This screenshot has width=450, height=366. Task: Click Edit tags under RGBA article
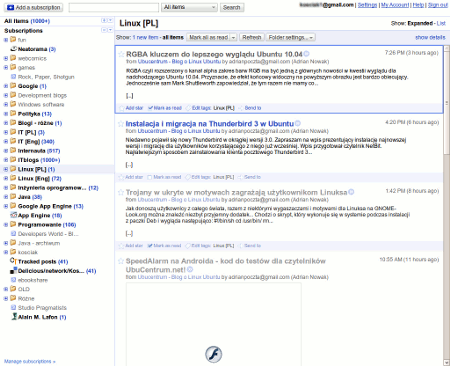pyautogui.click(x=201, y=108)
